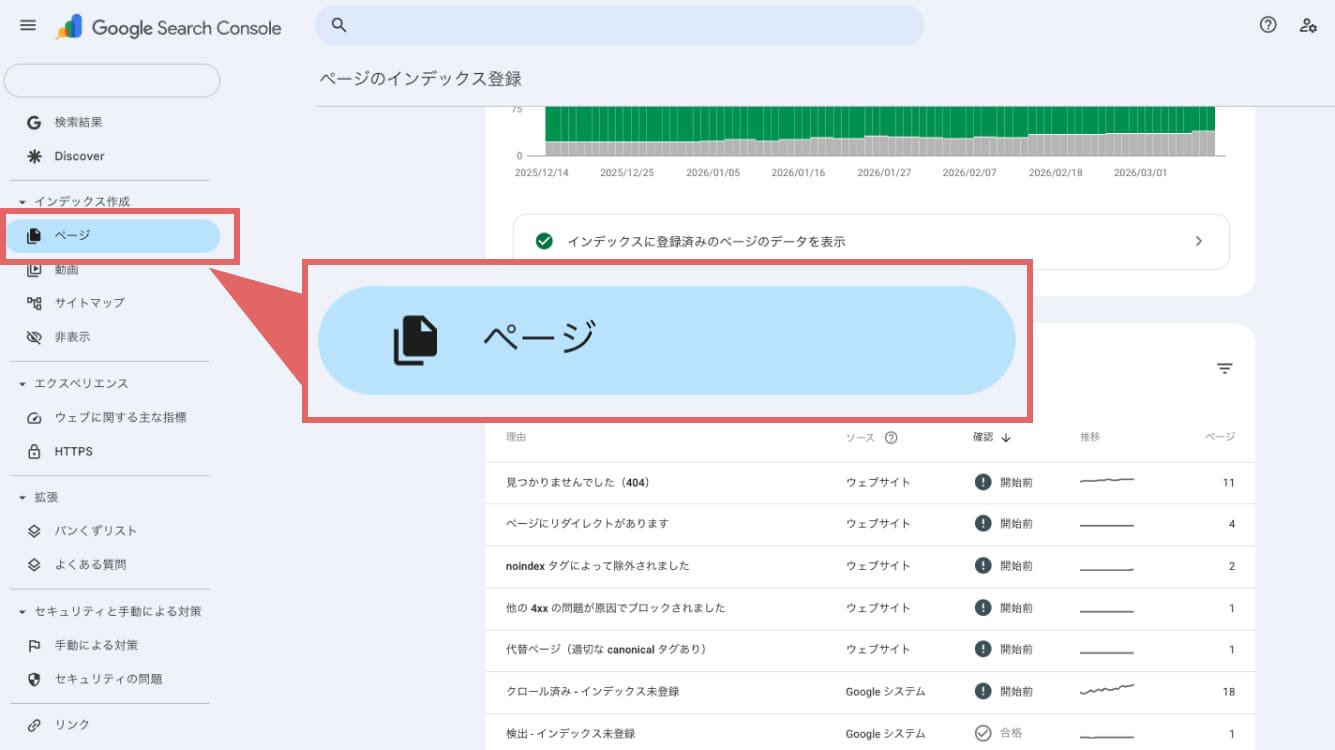Click the リンク chain icon
The width and height of the screenshot is (1335, 750).
36,724
